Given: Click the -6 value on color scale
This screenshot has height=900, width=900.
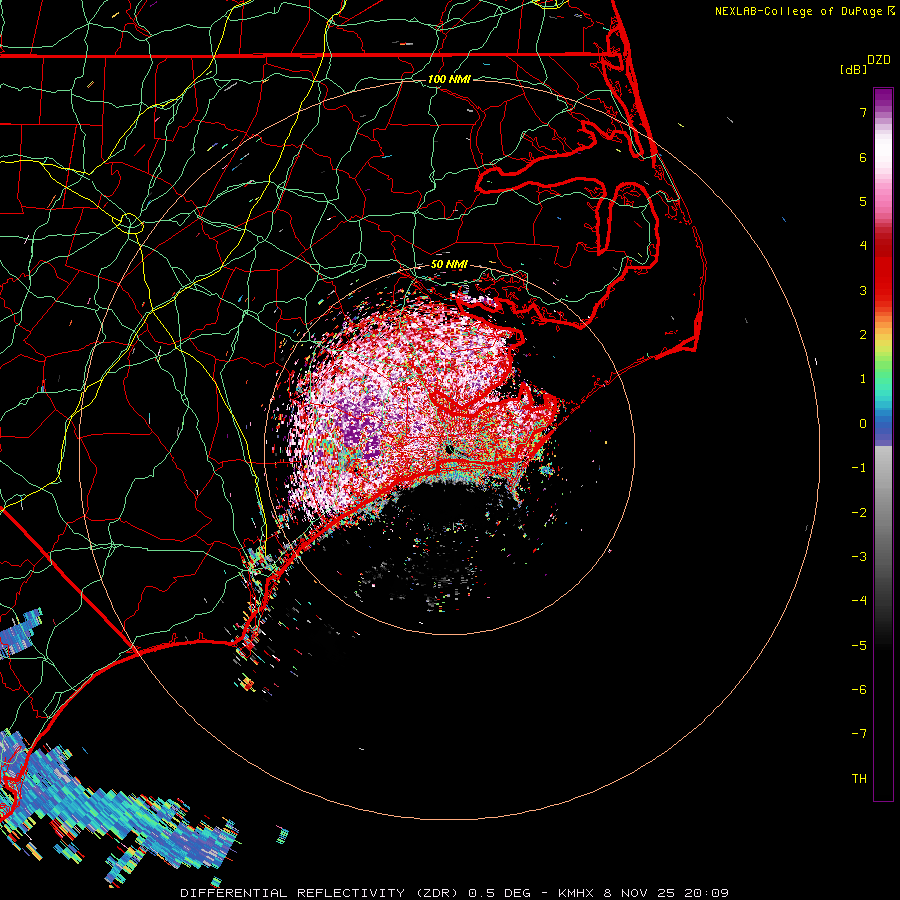Looking at the screenshot, I should pos(859,690).
